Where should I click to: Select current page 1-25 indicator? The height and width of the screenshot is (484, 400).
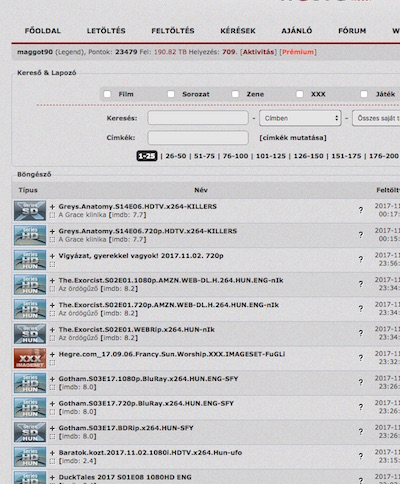[147, 156]
